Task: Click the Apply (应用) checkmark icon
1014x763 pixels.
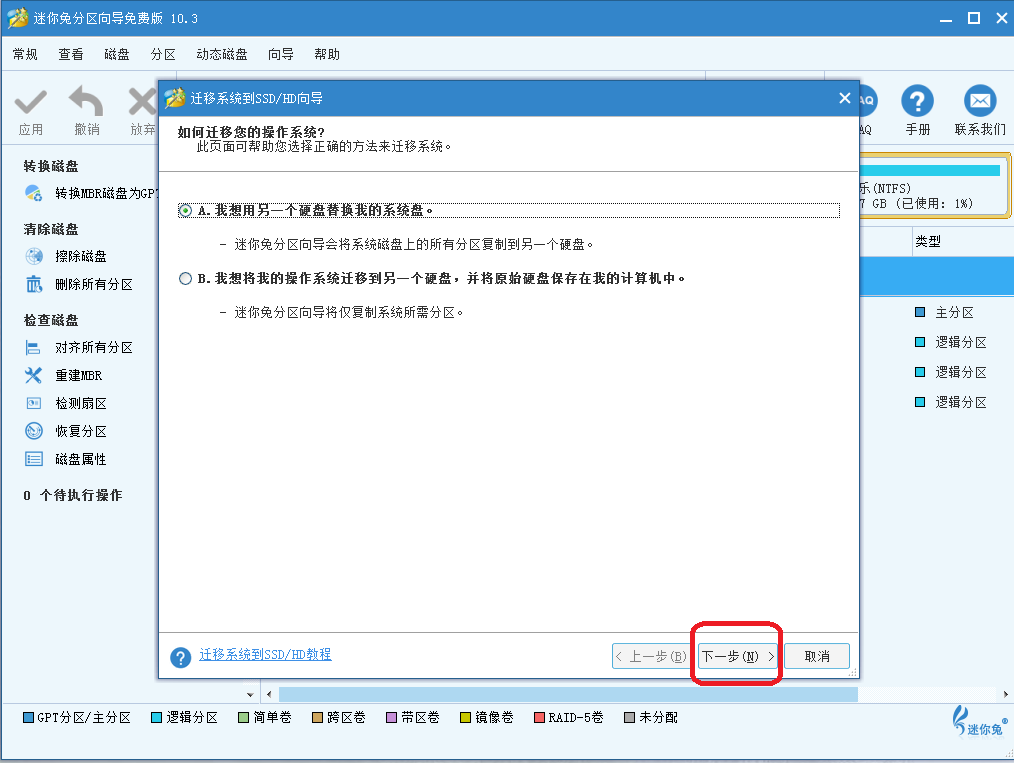Action: [x=30, y=102]
